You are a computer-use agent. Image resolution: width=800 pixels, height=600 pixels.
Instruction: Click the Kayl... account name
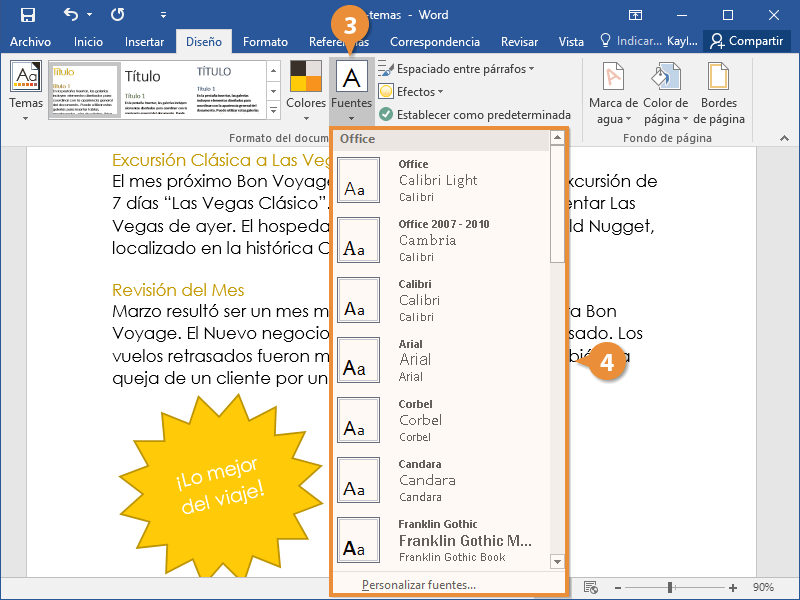click(x=682, y=41)
